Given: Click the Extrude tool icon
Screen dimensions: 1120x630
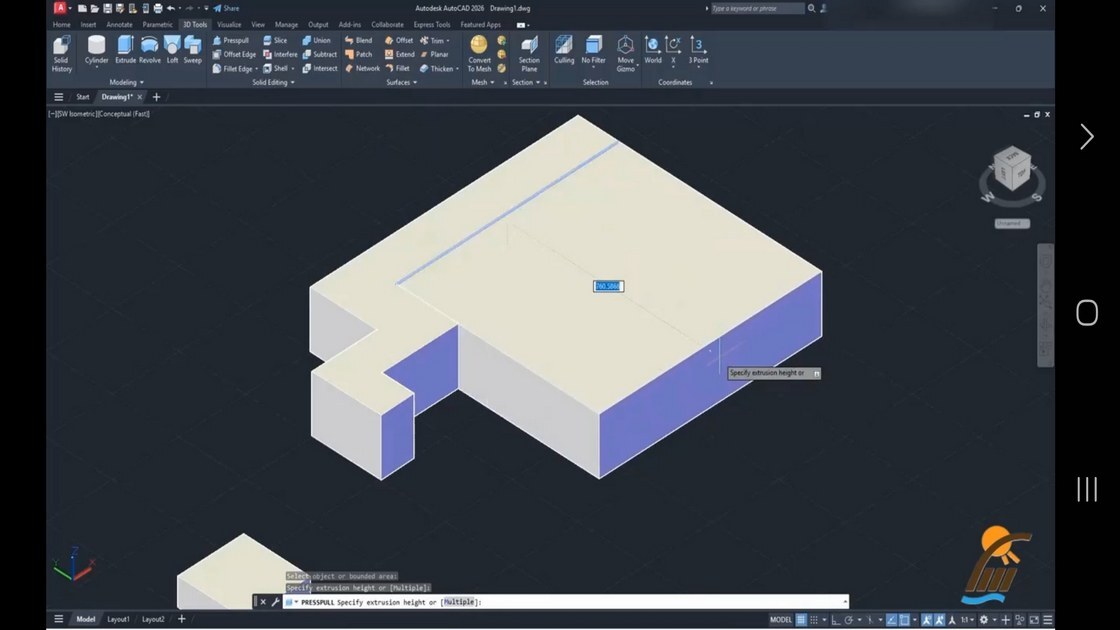Looking at the screenshot, I should pyautogui.click(x=125, y=51).
